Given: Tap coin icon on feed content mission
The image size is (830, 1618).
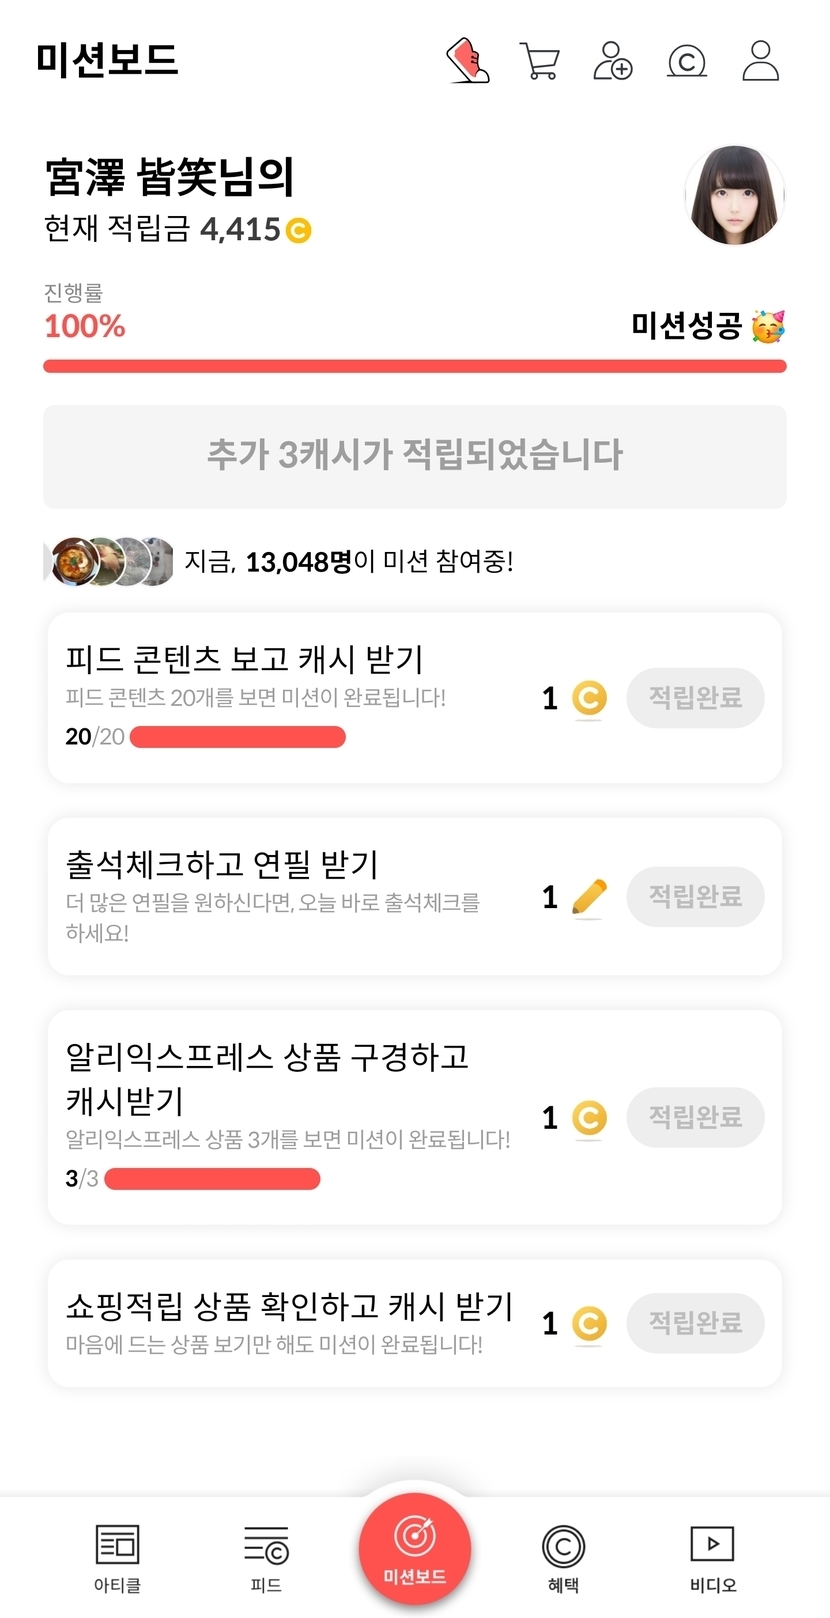Looking at the screenshot, I should click(589, 698).
